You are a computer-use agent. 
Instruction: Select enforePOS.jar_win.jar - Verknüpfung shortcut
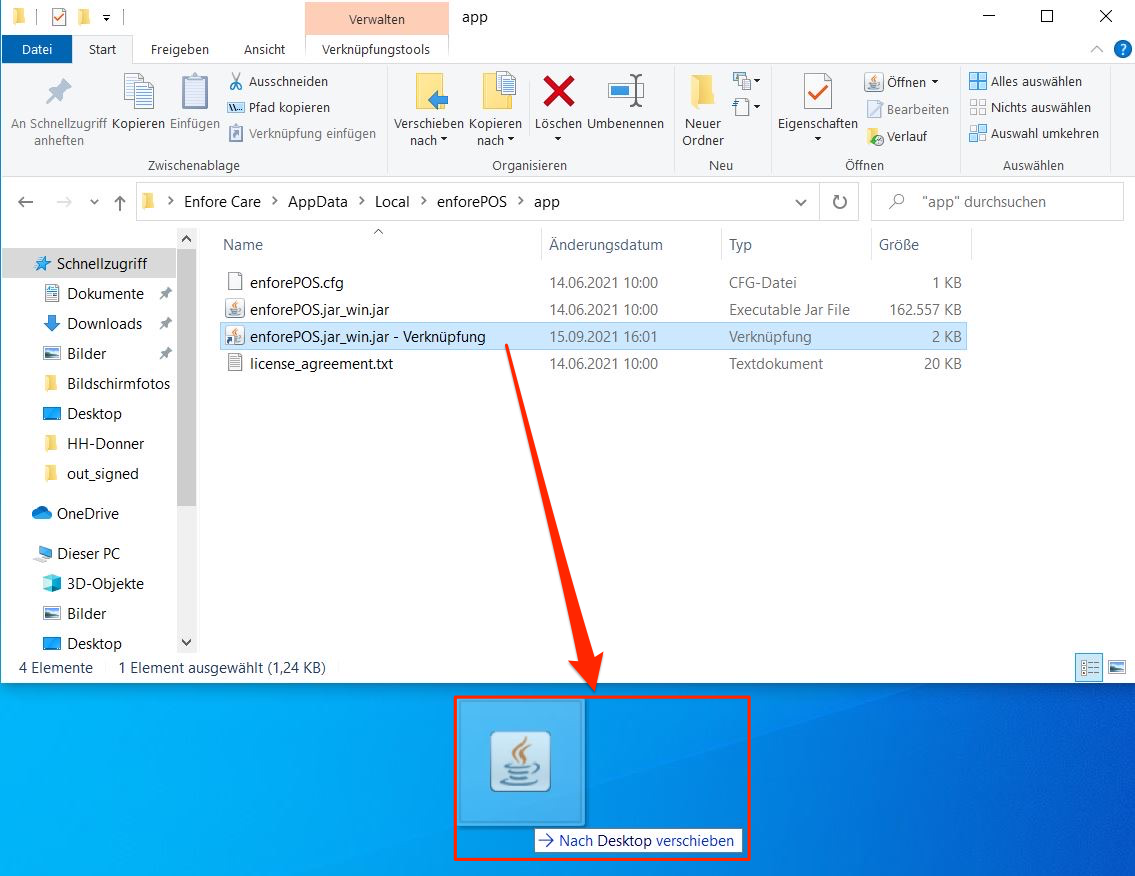pyautogui.click(x=593, y=337)
